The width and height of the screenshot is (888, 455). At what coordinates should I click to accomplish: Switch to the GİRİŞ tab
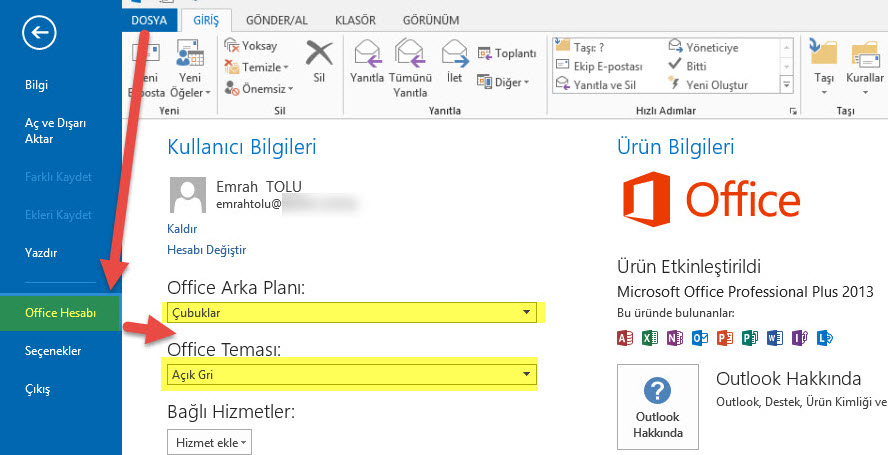pyautogui.click(x=206, y=20)
